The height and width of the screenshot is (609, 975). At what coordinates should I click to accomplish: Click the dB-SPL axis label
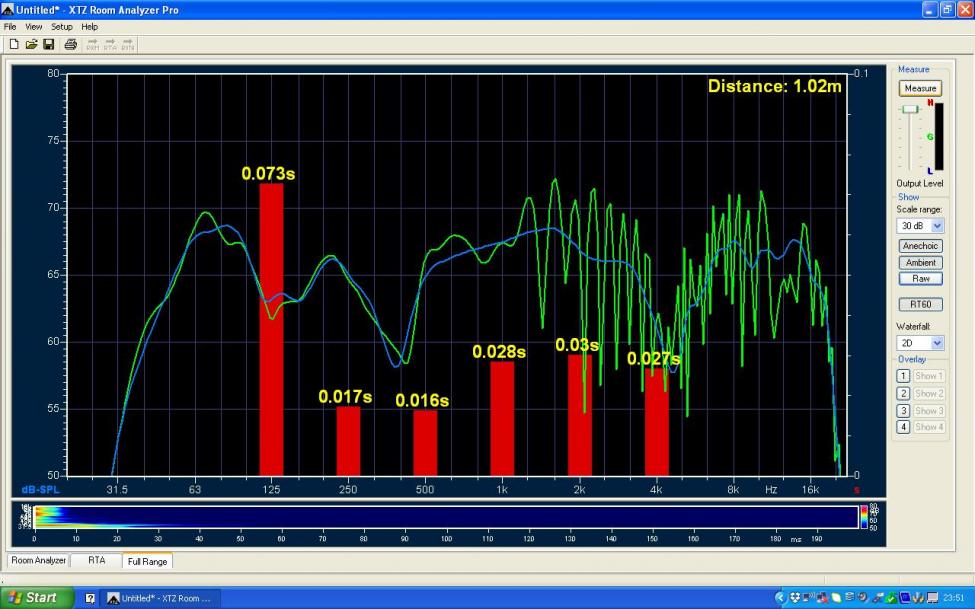40,490
